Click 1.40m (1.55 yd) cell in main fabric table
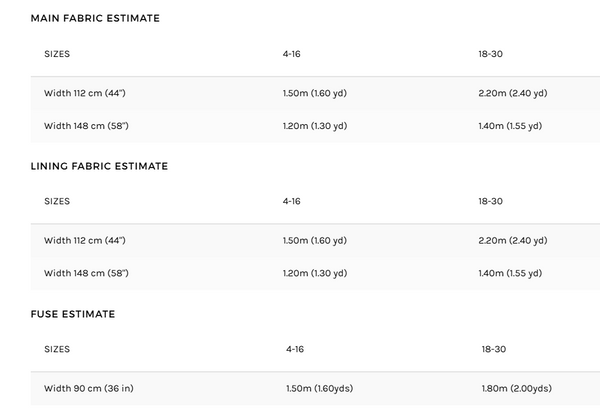 click(510, 126)
